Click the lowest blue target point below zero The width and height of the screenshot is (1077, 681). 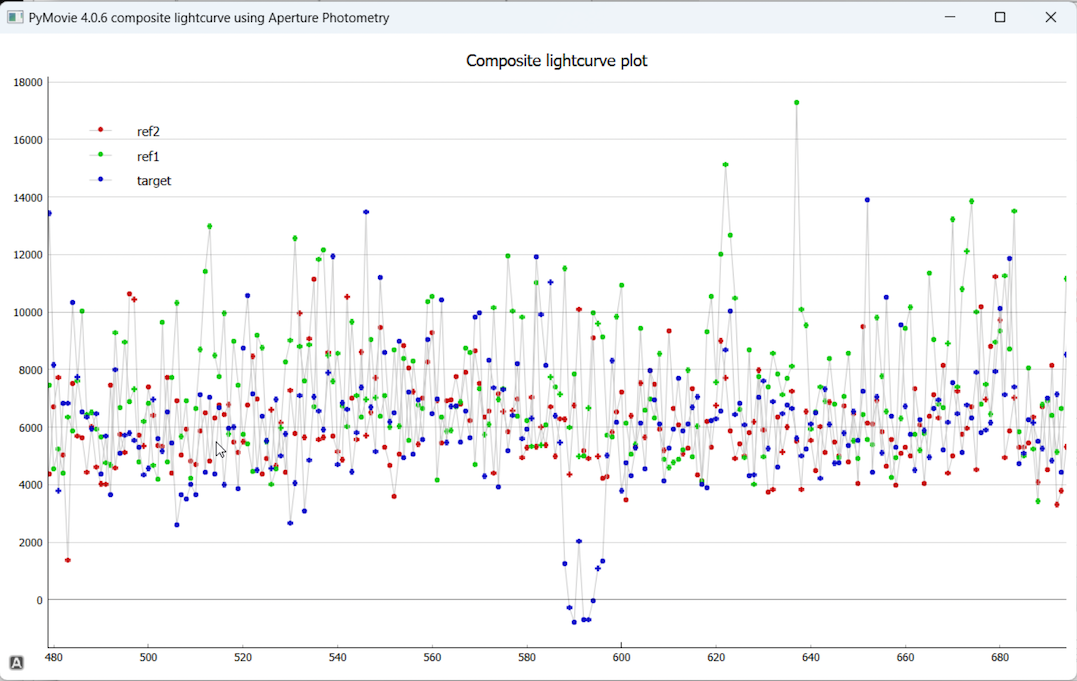click(x=574, y=622)
